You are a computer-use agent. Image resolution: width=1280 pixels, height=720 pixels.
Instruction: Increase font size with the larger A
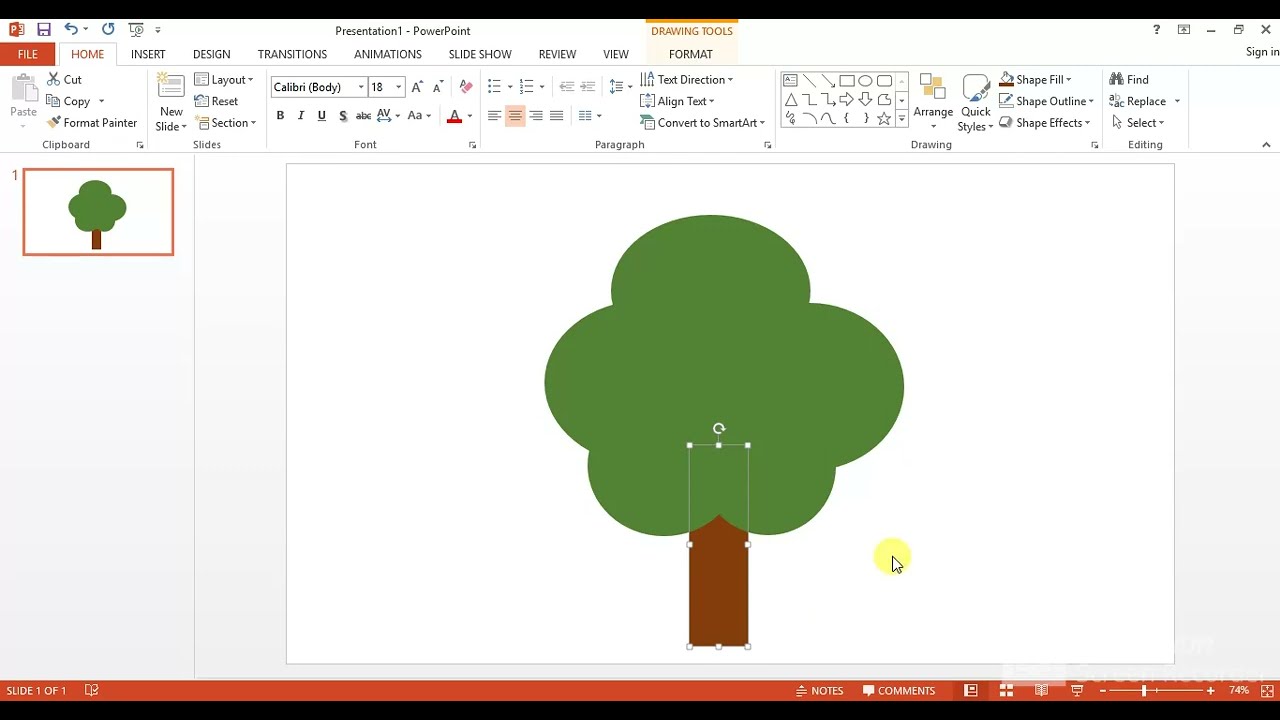tap(417, 87)
